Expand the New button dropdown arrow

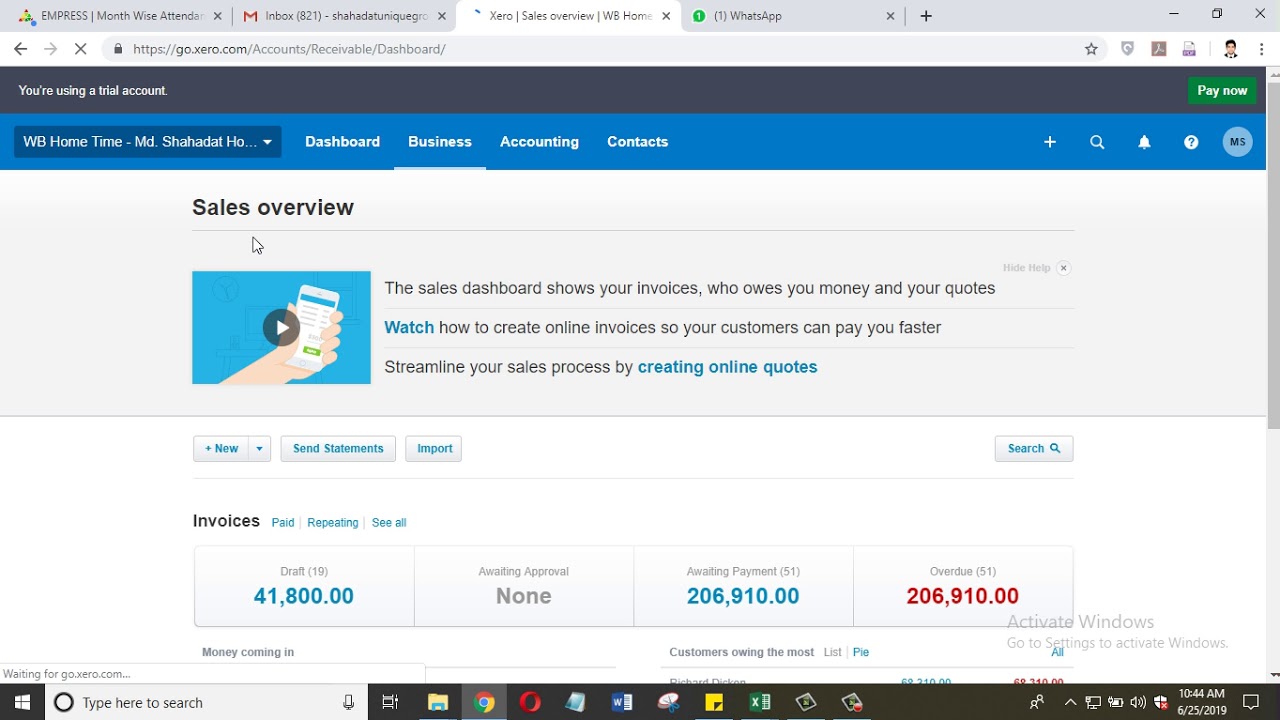259,449
